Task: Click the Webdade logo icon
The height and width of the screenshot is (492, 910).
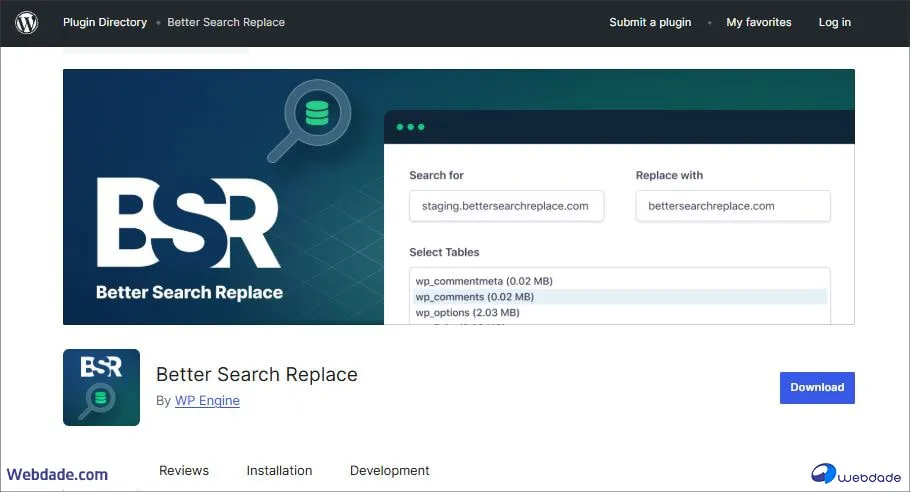Action: (825, 473)
